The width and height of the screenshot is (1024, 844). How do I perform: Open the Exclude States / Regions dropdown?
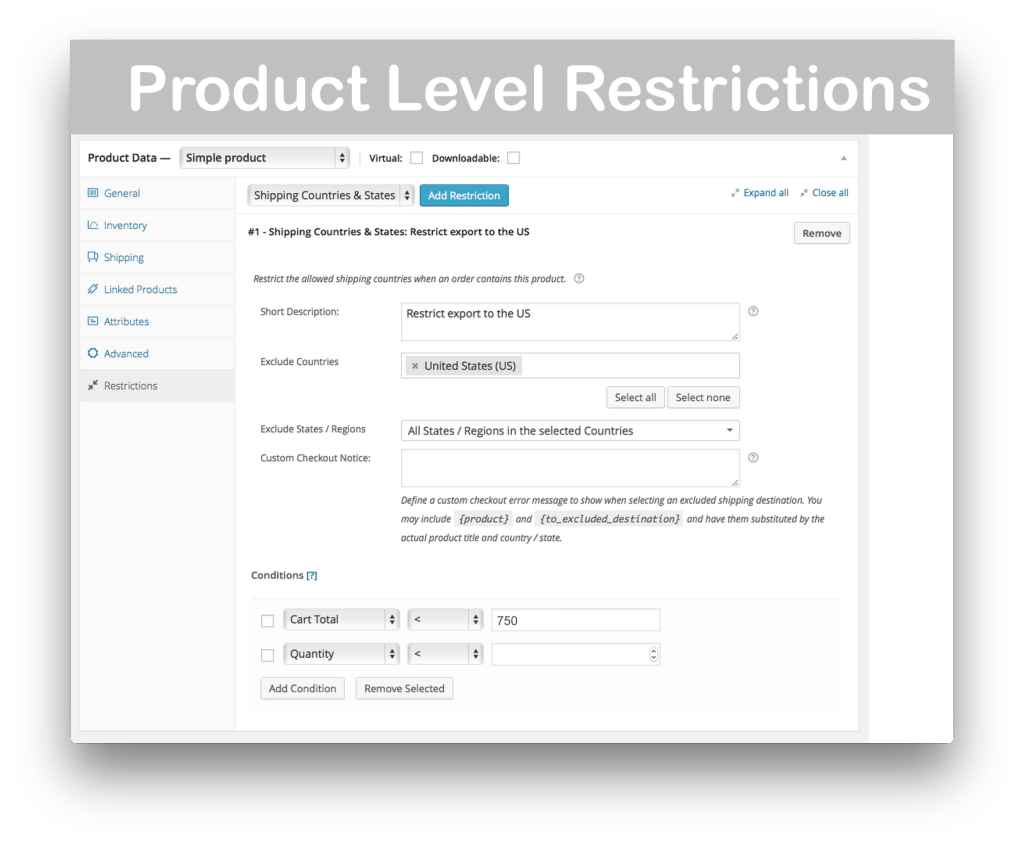click(x=570, y=430)
